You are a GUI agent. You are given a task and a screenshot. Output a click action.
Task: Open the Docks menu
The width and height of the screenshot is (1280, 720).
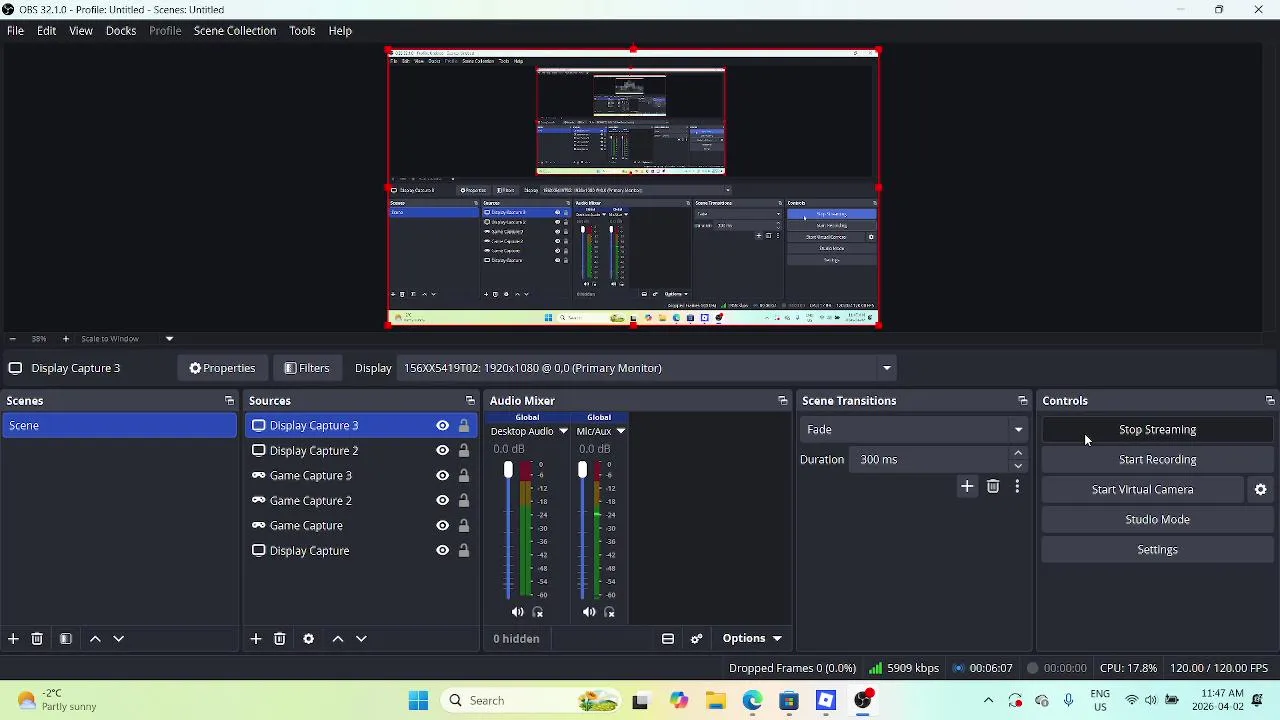pyautogui.click(x=121, y=31)
